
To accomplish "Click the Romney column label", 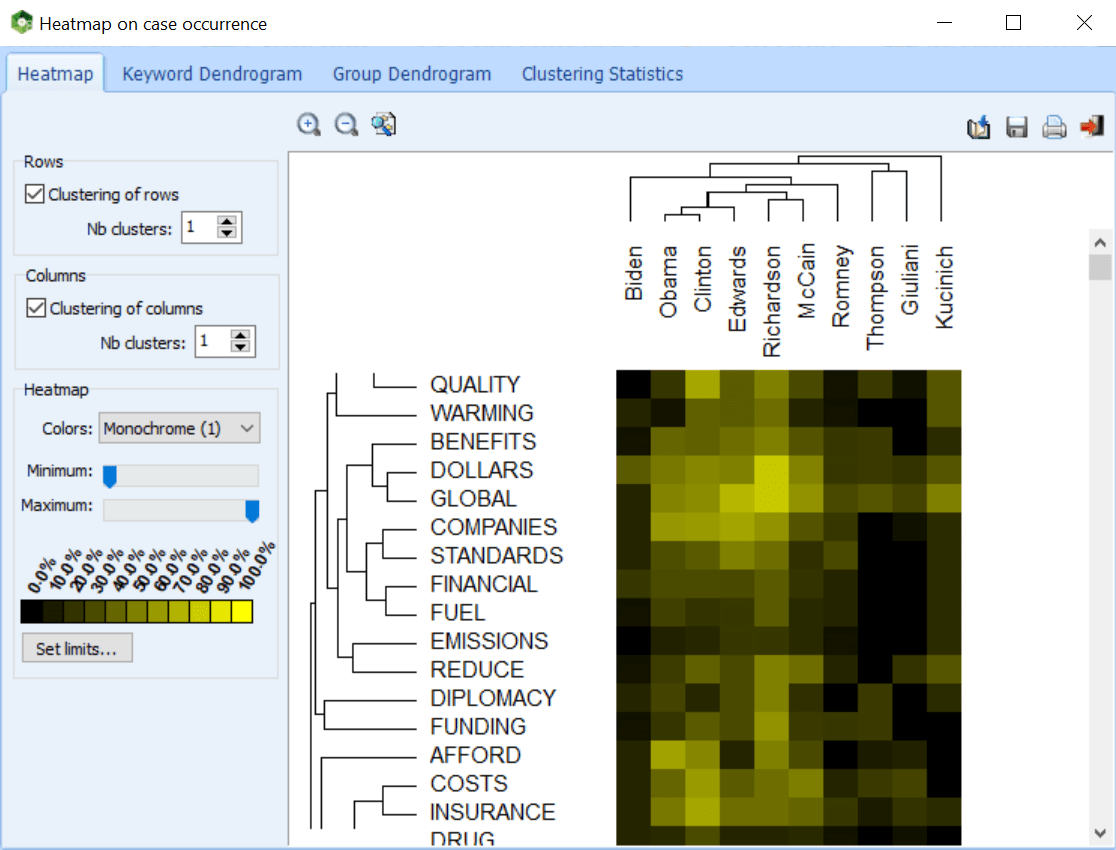I will 841,286.
